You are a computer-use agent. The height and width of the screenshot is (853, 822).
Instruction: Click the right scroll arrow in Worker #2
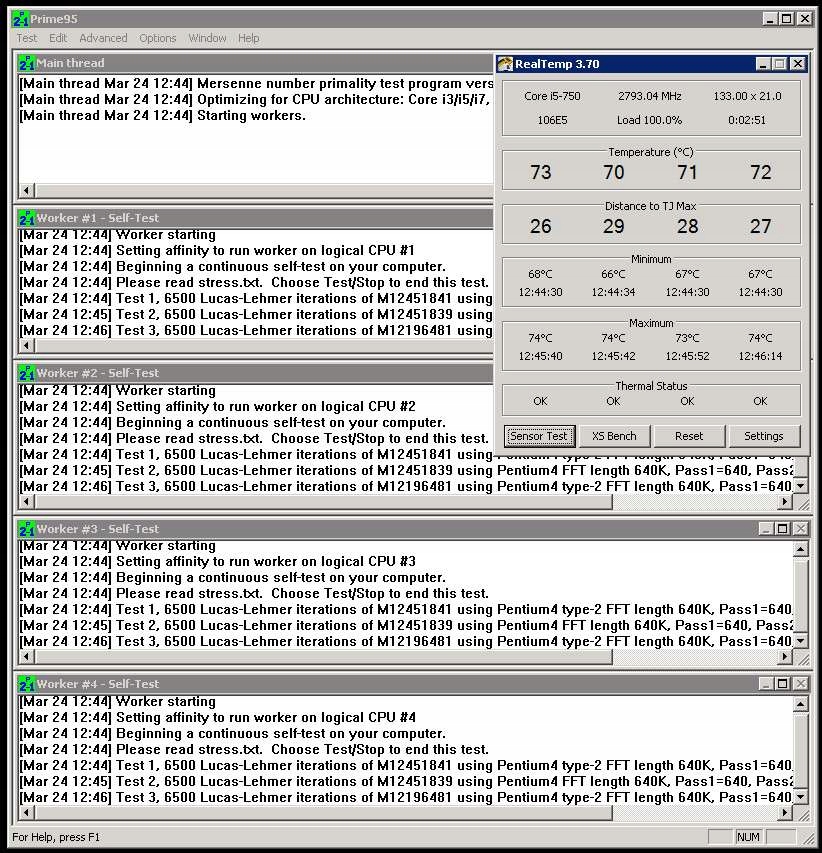[x=784, y=501]
